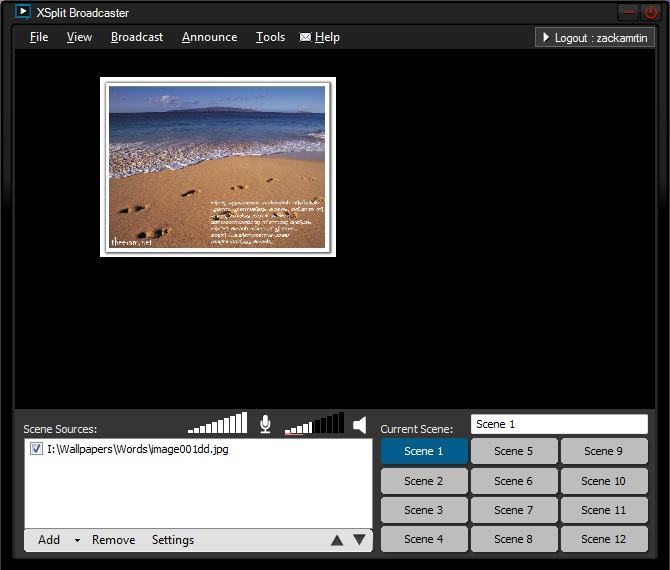Click the XSplit Broadcaster logo icon

pyautogui.click(x=23, y=12)
